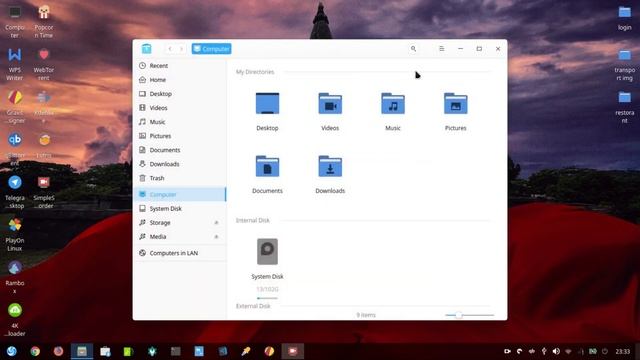Open Telegram desktop shortcut
This screenshot has height=360, width=640.
coord(15,192)
